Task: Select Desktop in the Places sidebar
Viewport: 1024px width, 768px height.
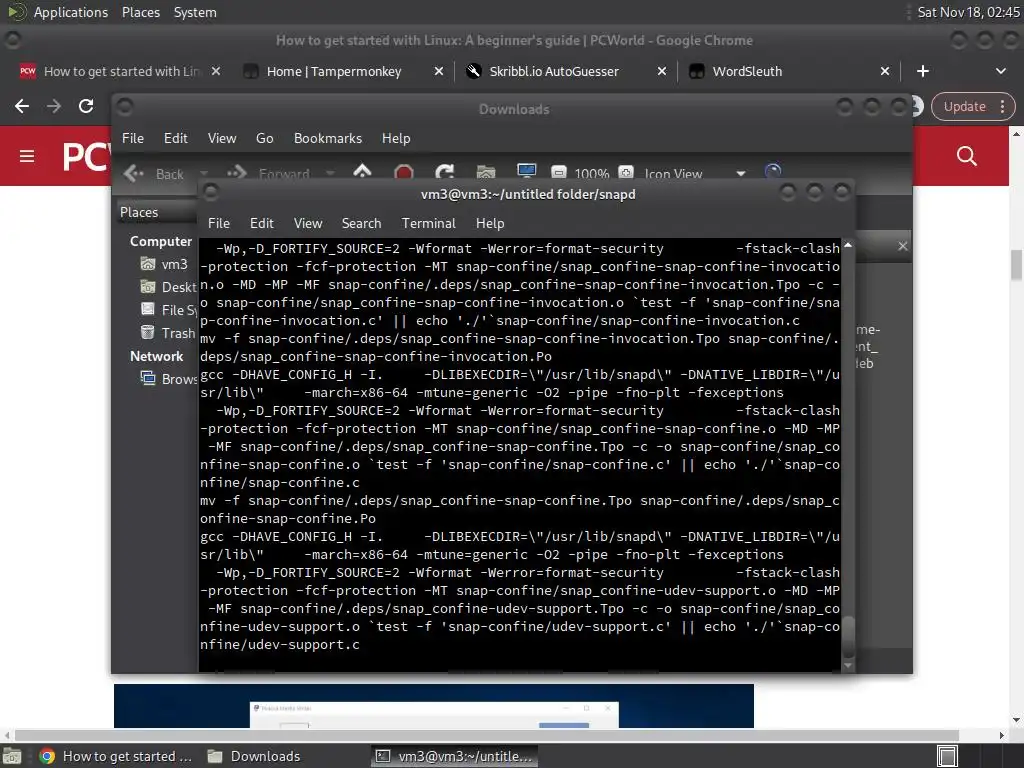Action: tap(168, 287)
